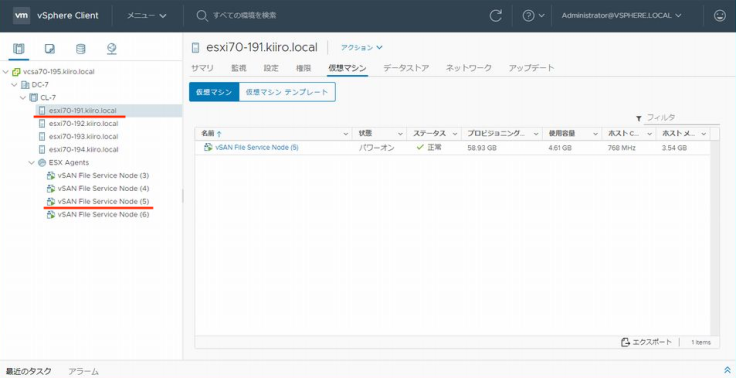Image resolution: width=736 pixels, height=378 pixels.
Task: Open the vSAN File Service Node (5) link in table
Action: point(257,147)
